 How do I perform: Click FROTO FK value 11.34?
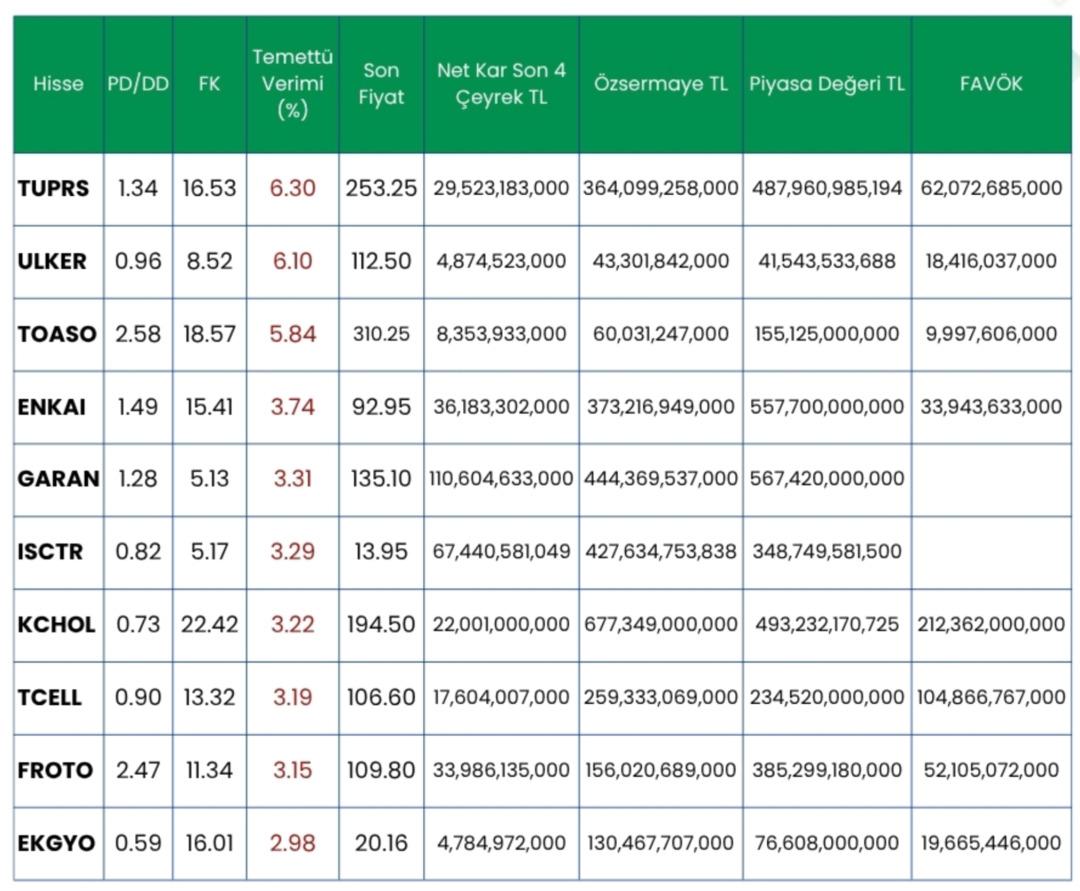pos(209,770)
